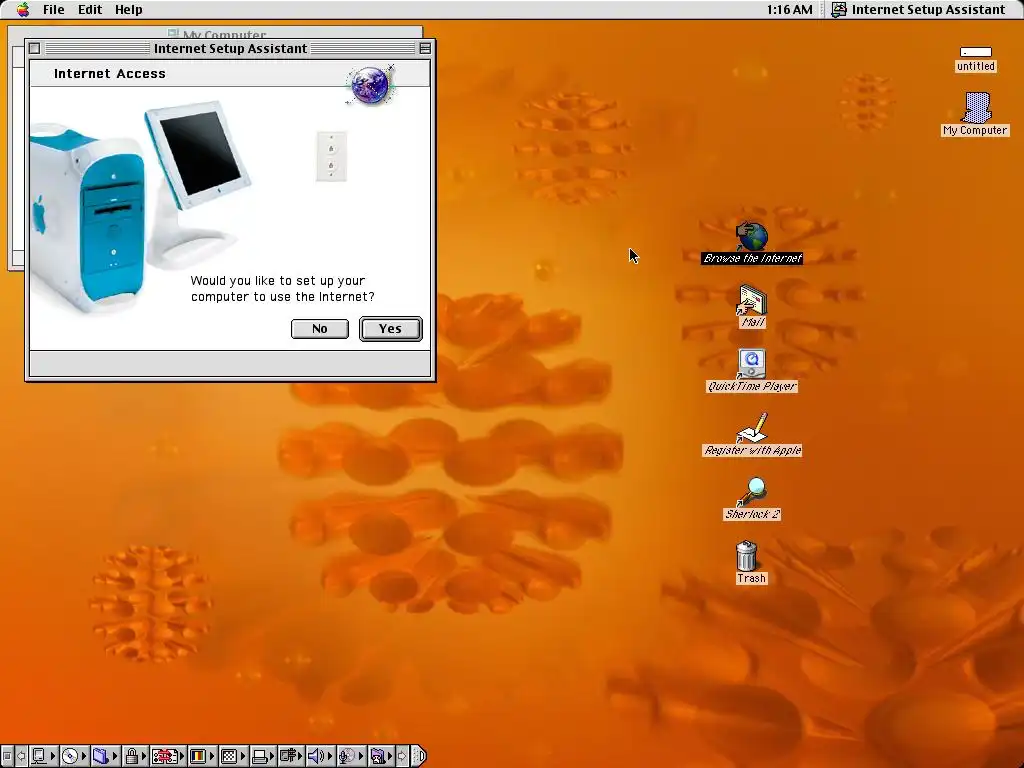This screenshot has width=1024, height=768.
Task: Open the Remote Access strip module
Action: (x=291, y=756)
